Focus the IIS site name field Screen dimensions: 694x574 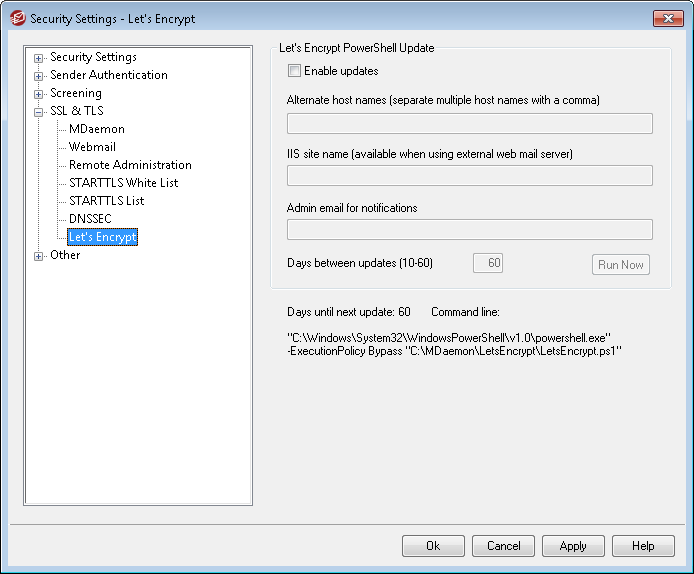click(x=470, y=176)
